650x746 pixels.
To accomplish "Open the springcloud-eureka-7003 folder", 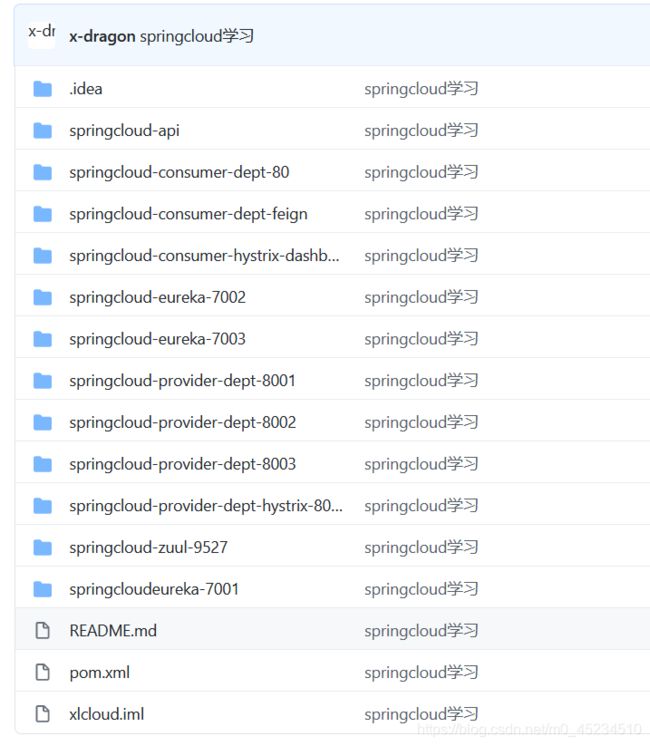I will pos(158,339).
